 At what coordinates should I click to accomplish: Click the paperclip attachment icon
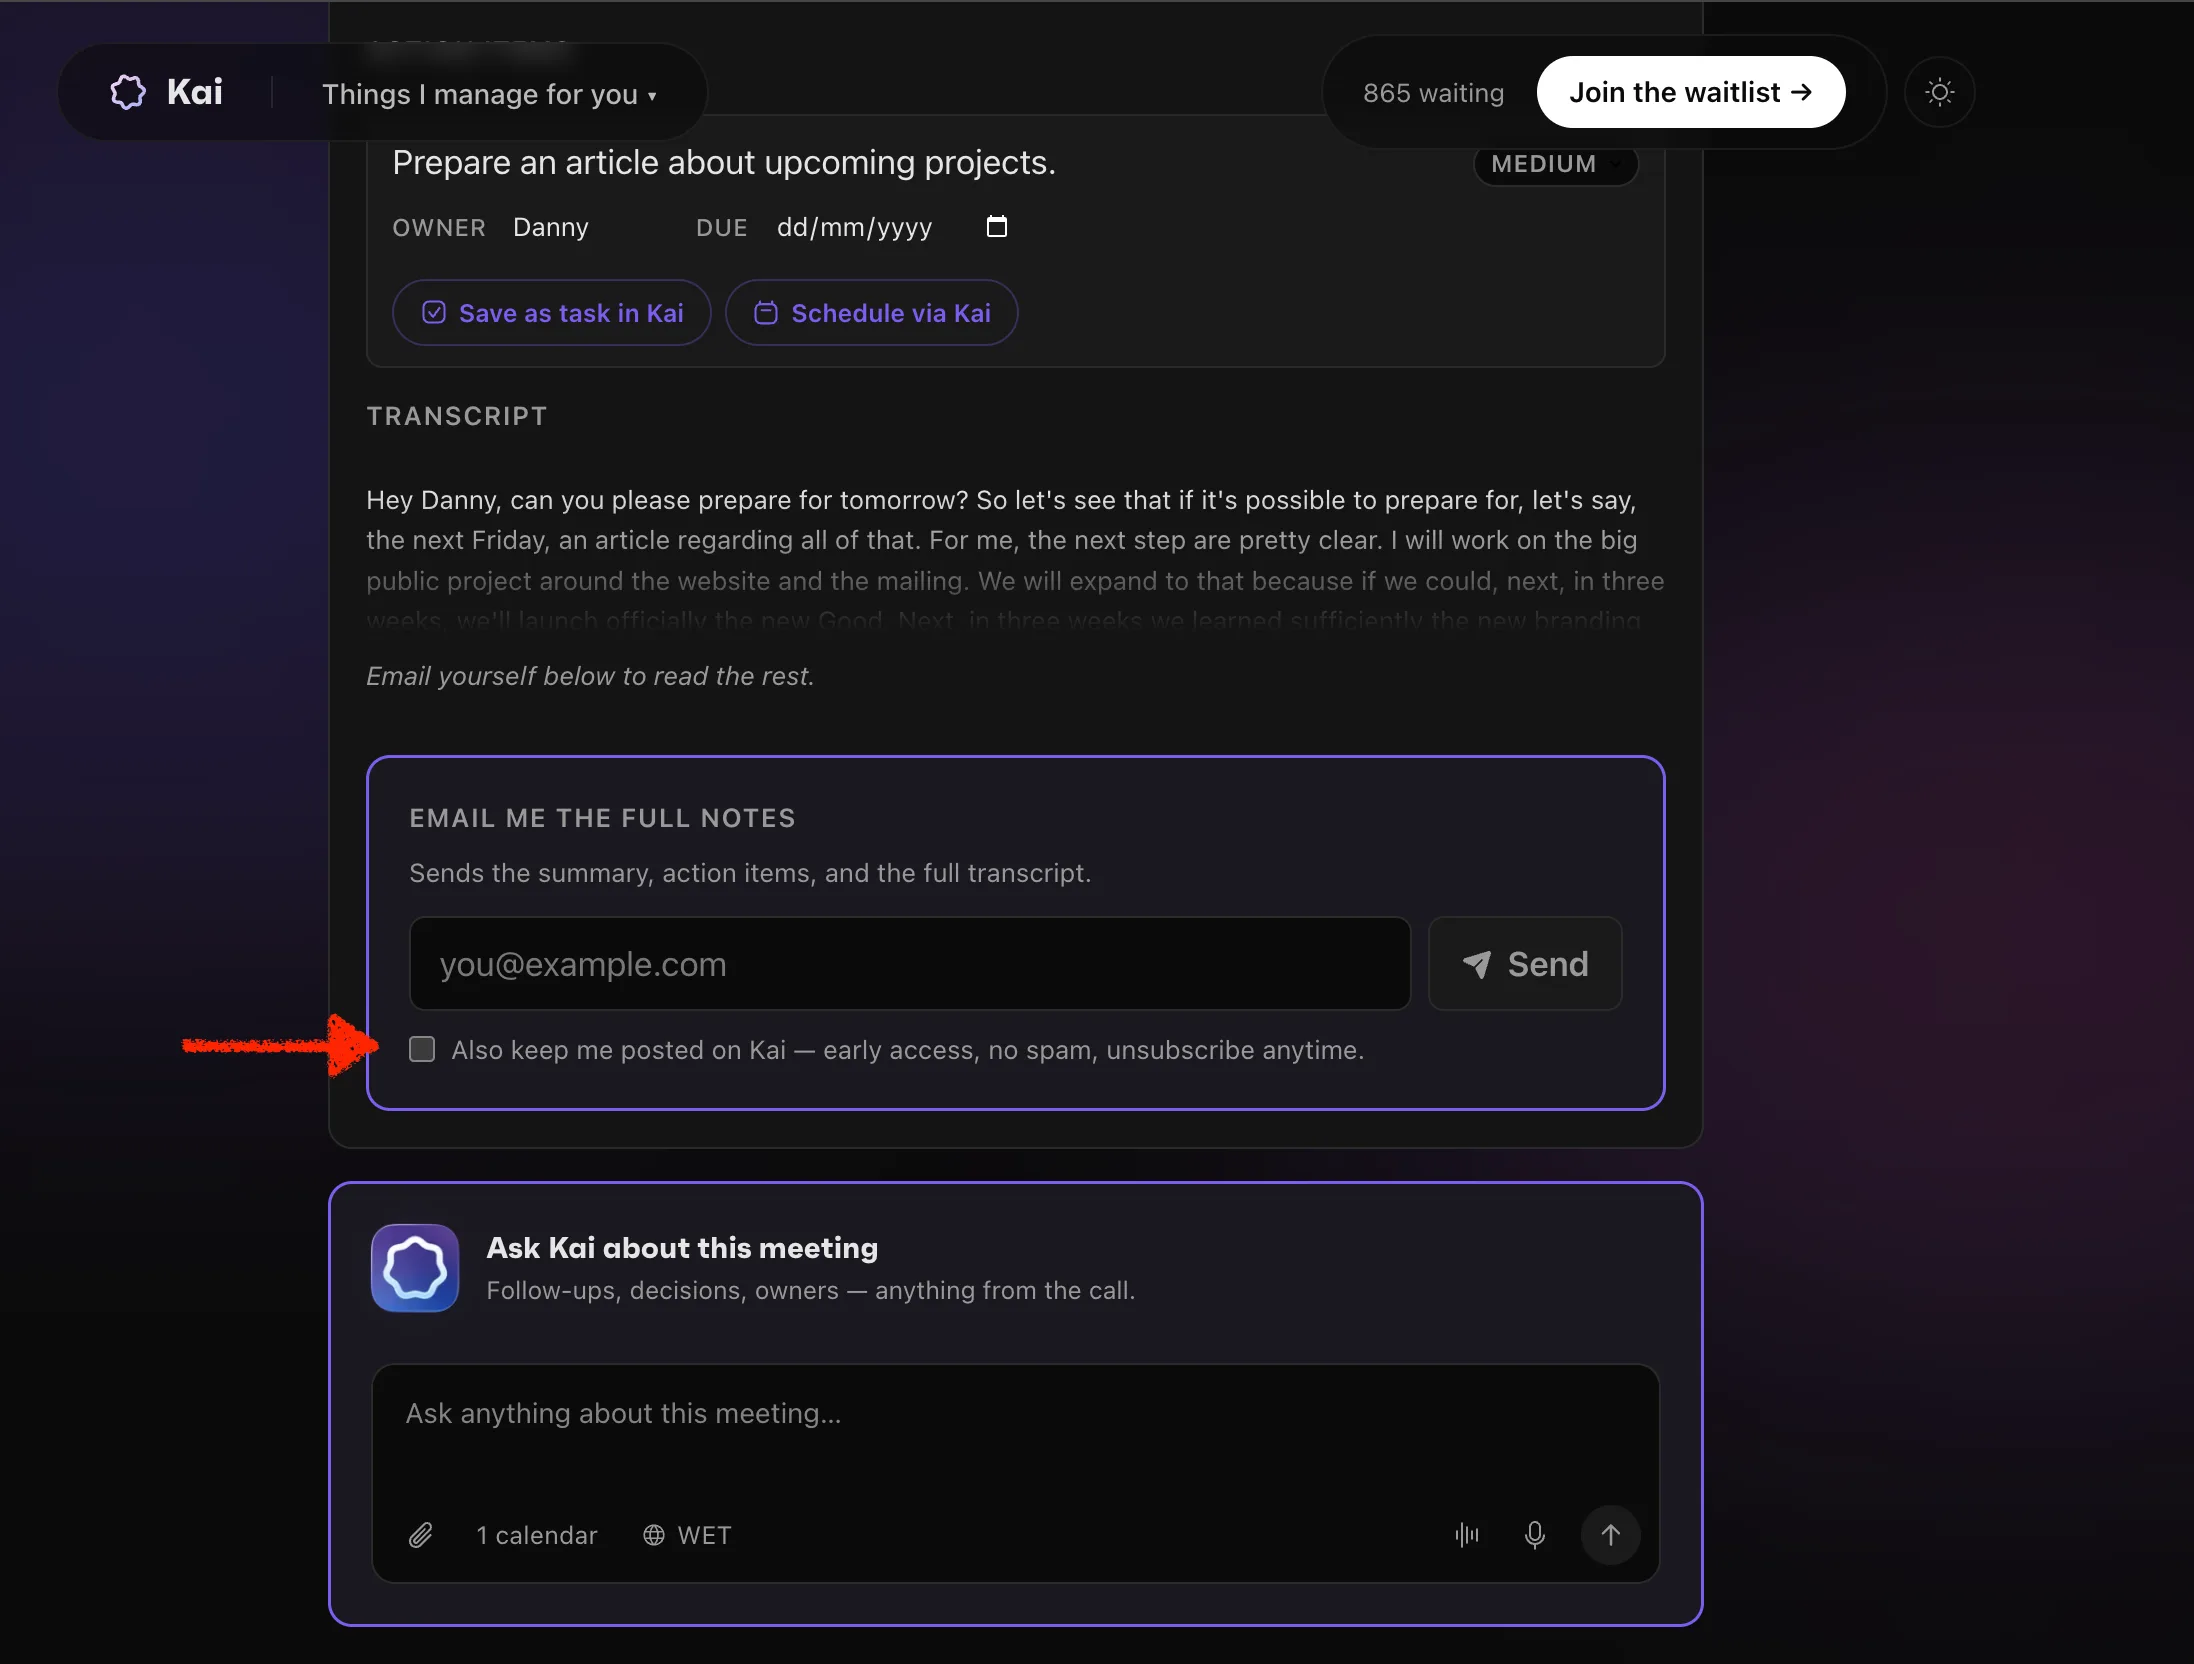pos(421,1535)
